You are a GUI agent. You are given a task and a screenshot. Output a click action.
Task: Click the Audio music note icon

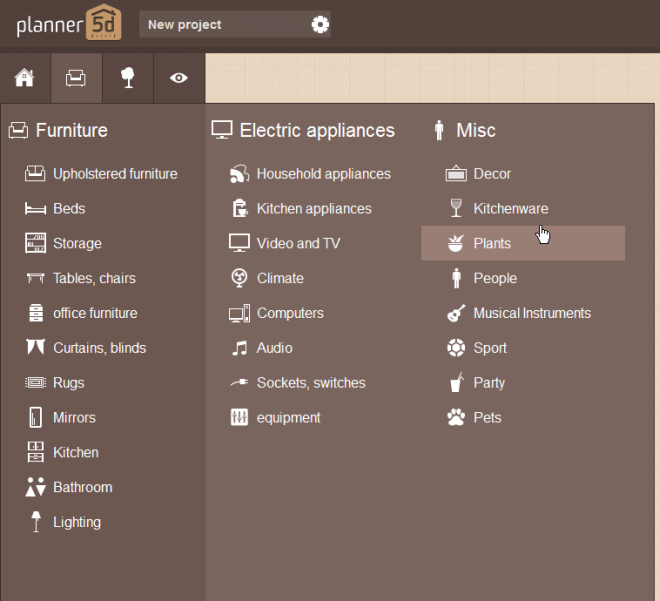click(x=240, y=348)
